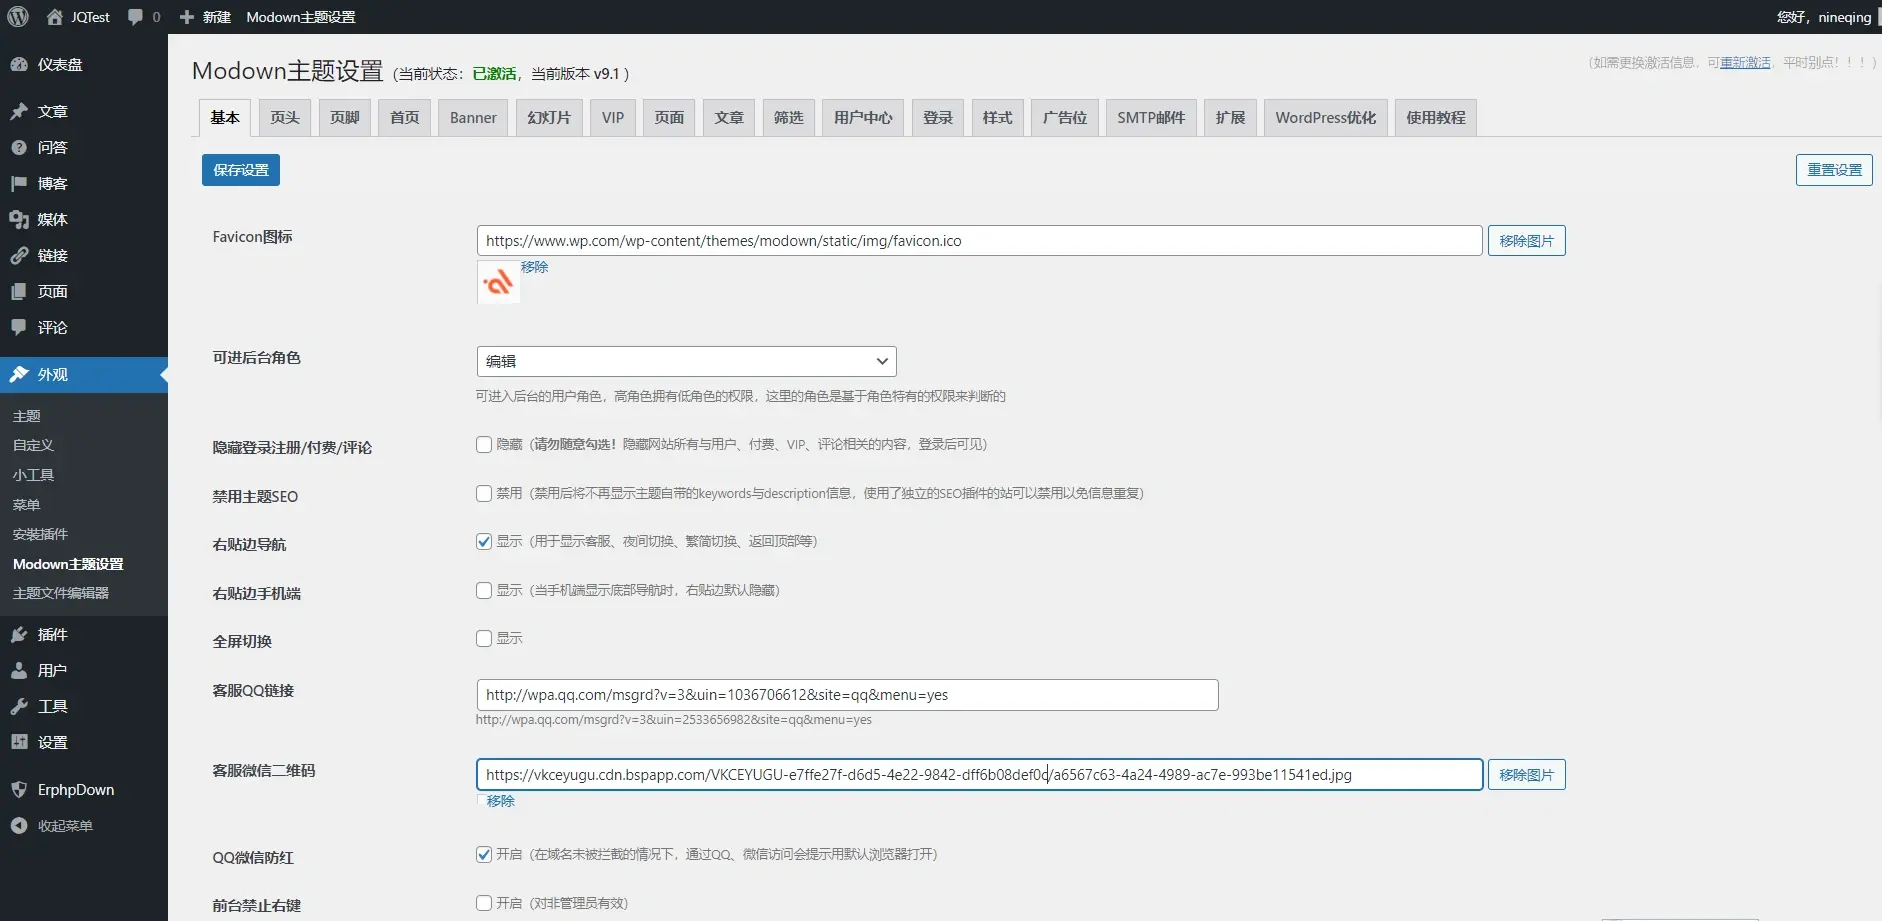This screenshot has width=1882, height=921.
Task: Switch to 幻灯片 tab
Action: [549, 117]
